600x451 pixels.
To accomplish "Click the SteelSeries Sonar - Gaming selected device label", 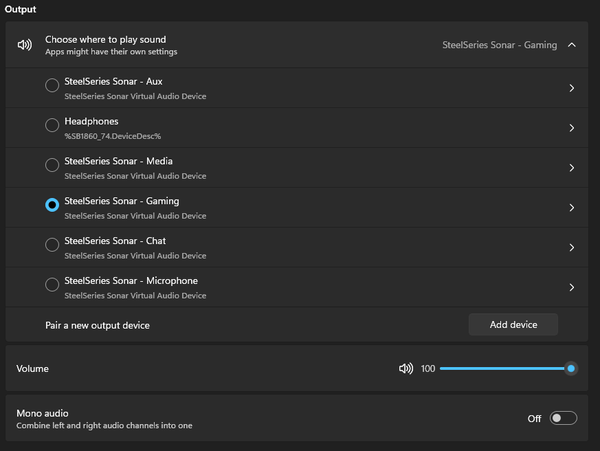I will (x=500, y=45).
